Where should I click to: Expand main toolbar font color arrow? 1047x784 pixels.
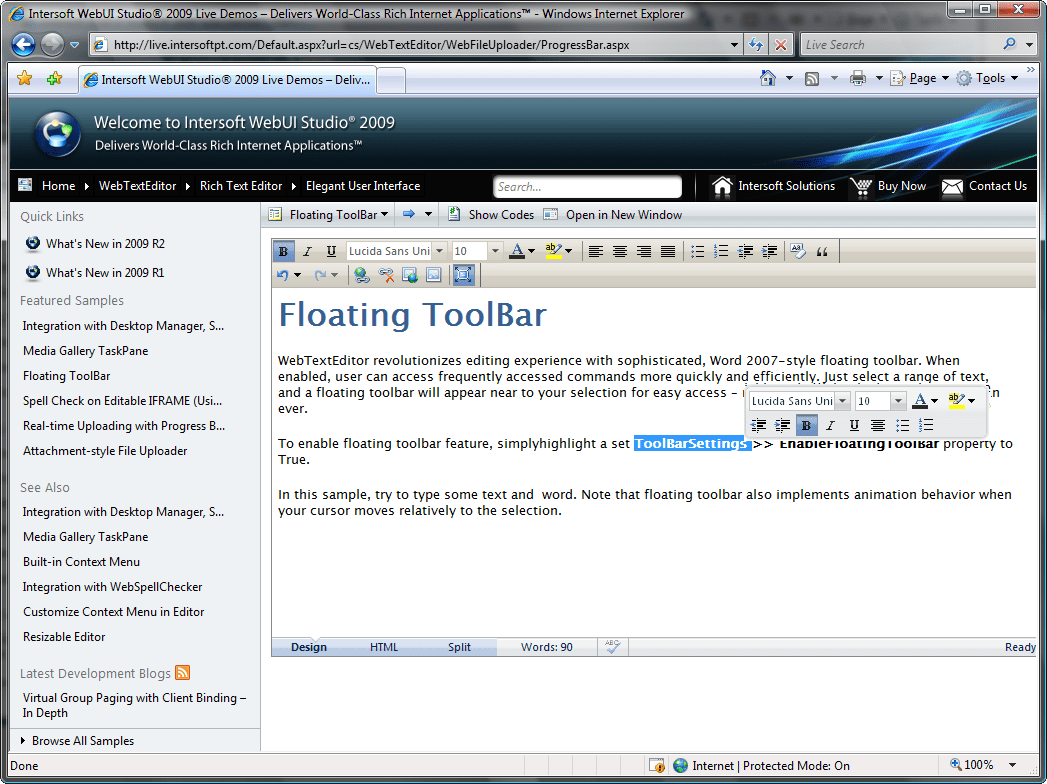532,252
